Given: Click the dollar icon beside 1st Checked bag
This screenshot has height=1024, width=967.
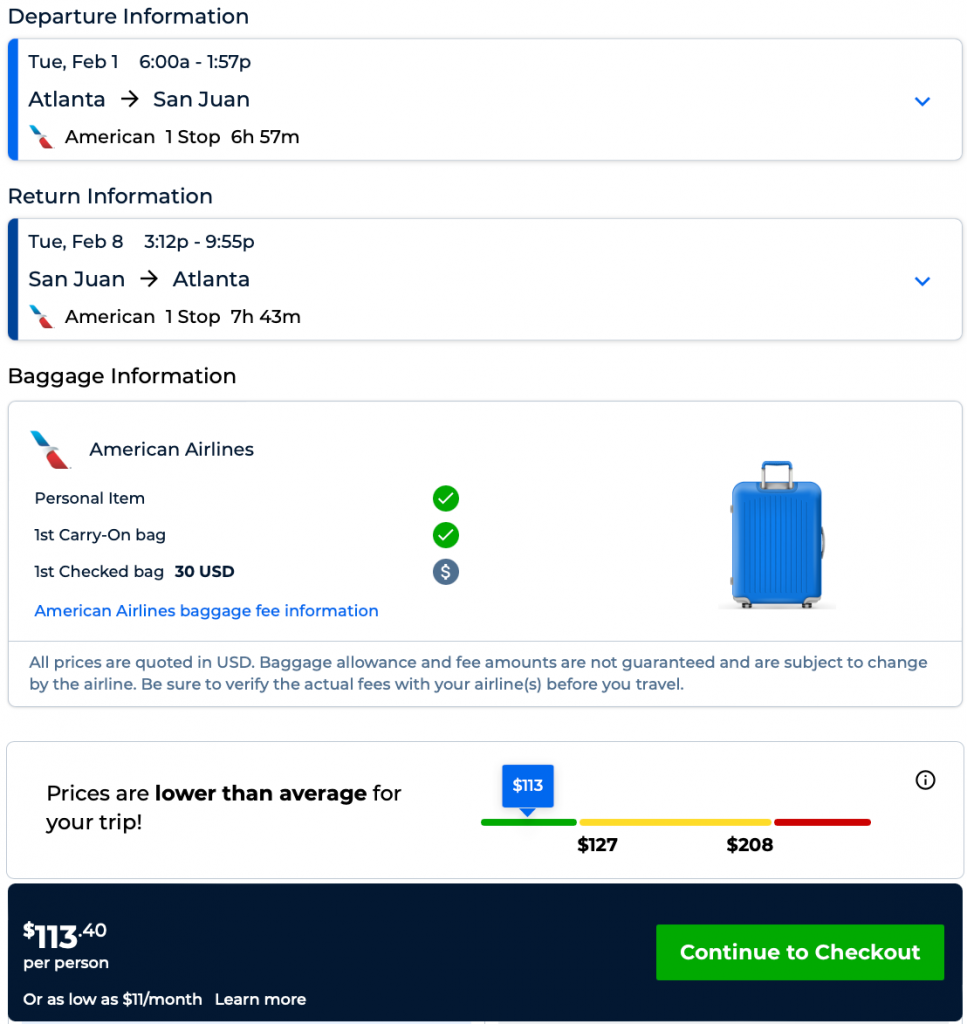Looking at the screenshot, I should click(x=446, y=572).
